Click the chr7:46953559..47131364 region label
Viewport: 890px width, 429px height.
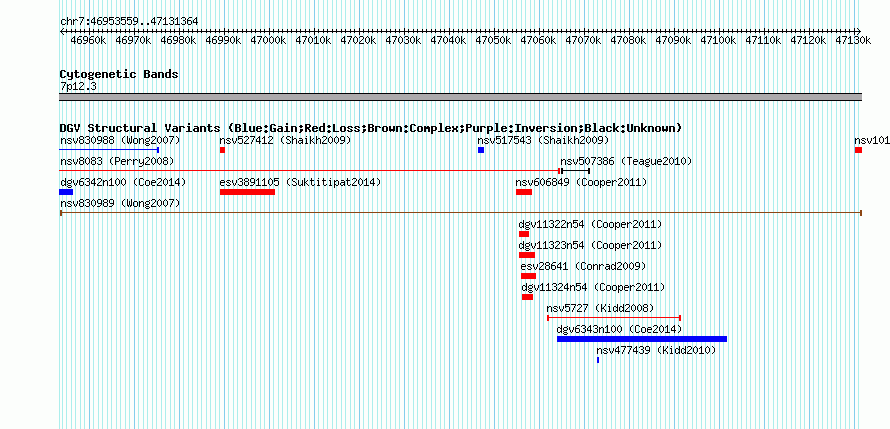(129, 22)
